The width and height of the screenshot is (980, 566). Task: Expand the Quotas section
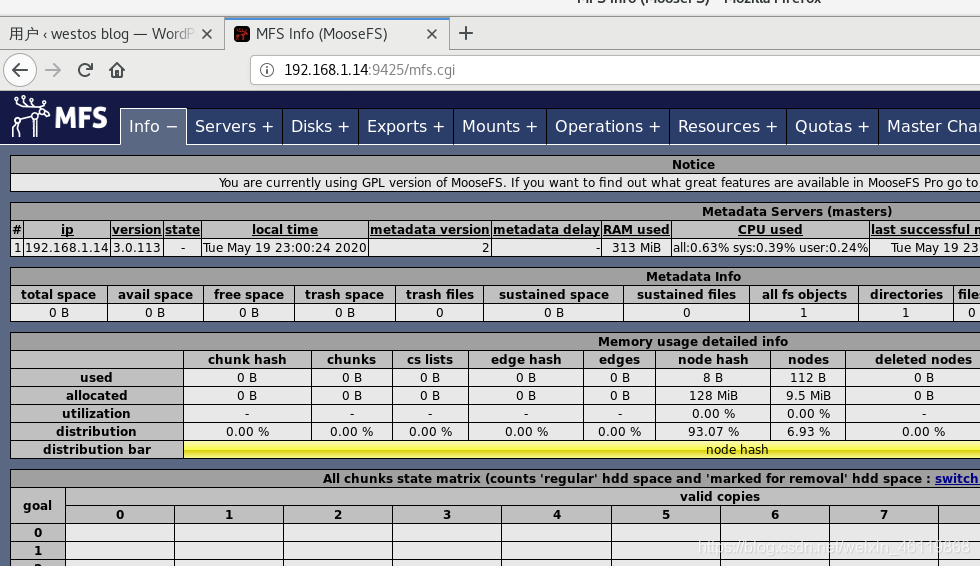(832, 126)
